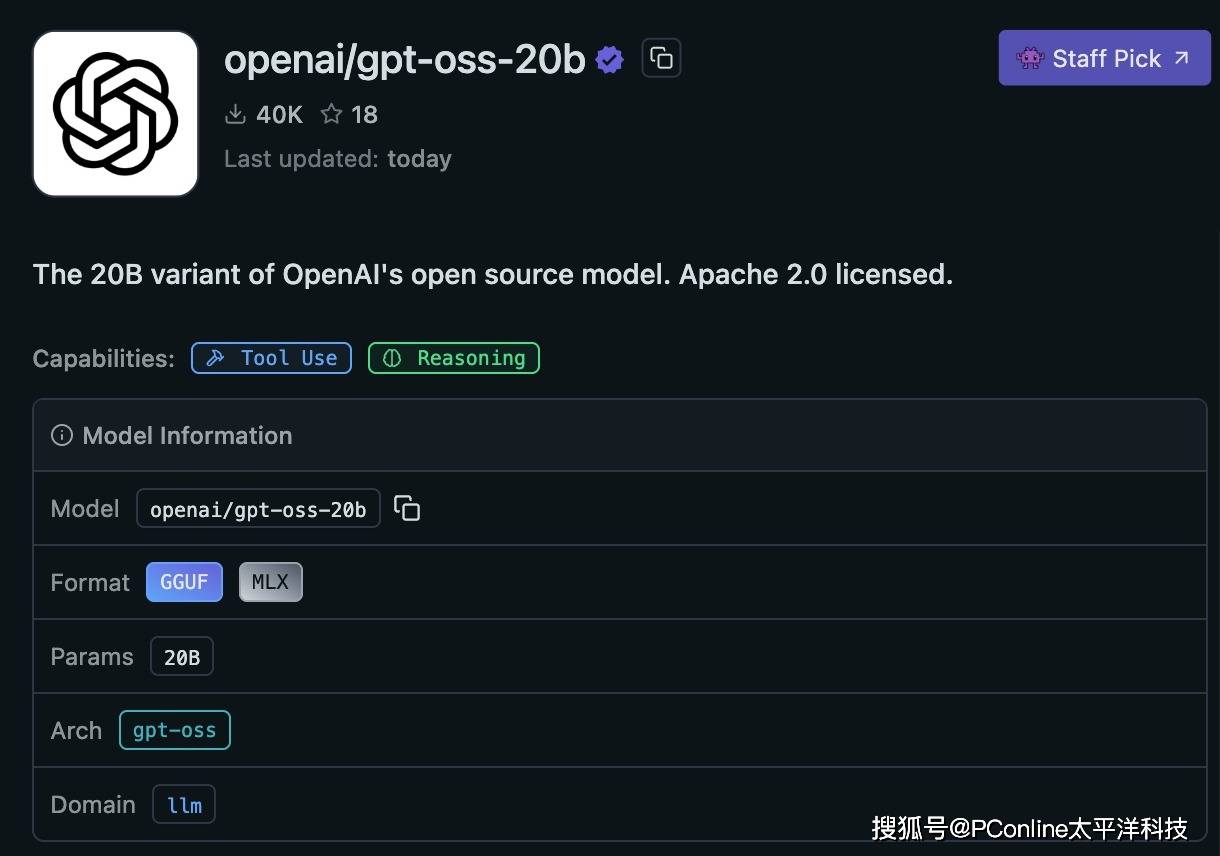Viewport: 1220px width, 856px height.
Task: Click the download count icon
Action: click(236, 114)
